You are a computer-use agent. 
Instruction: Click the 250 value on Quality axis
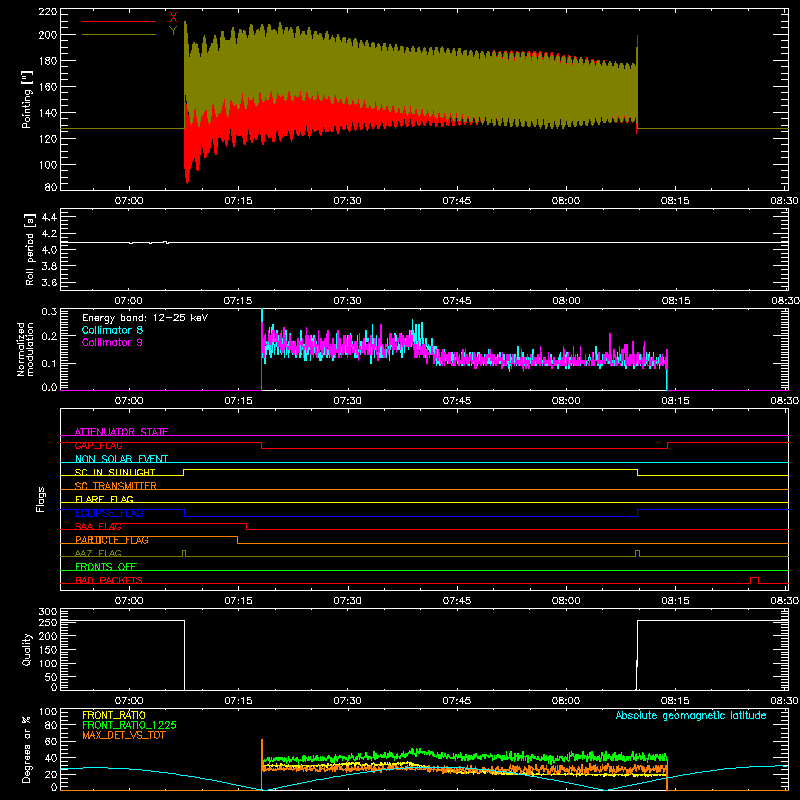coord(48,622)
